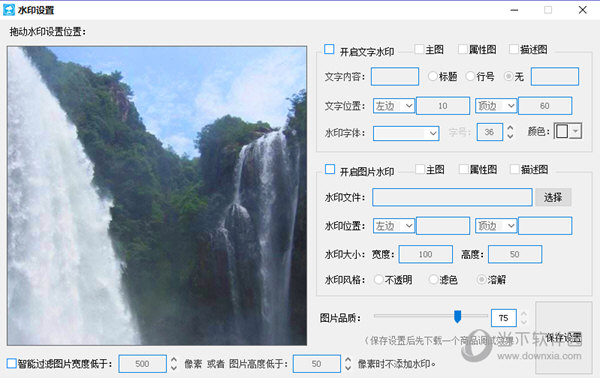Close the 水印设置 window
This screenshot has height=378, width=600.
point(582,10)
